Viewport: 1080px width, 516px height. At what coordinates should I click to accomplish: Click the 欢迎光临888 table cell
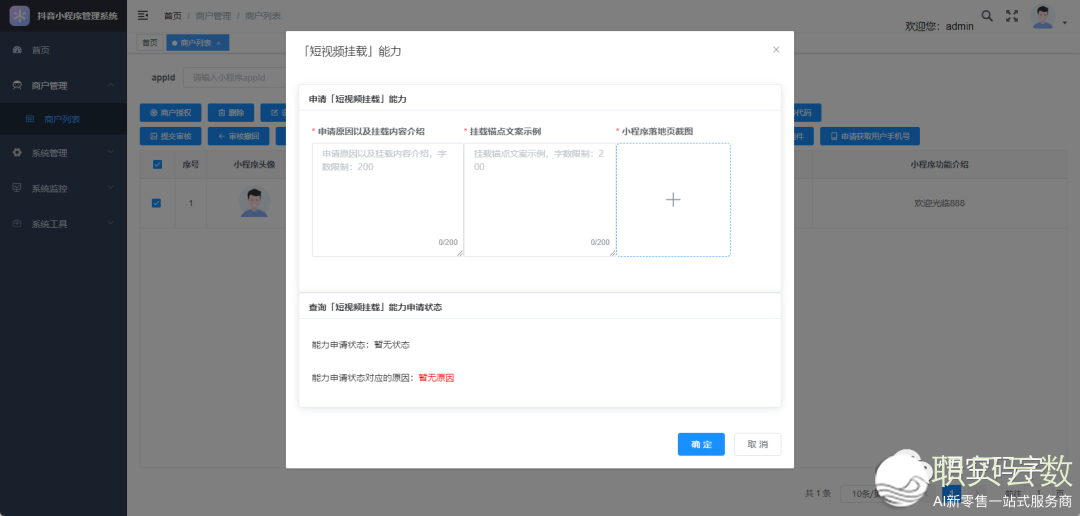pos(938,203)
